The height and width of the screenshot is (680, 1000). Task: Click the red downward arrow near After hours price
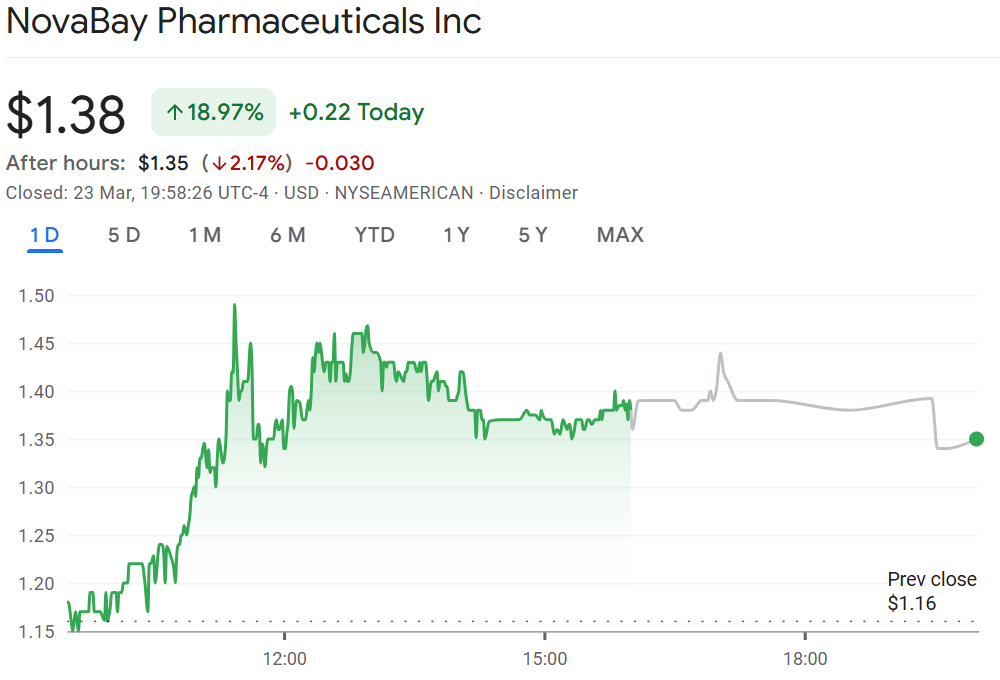tap(220, 162)
